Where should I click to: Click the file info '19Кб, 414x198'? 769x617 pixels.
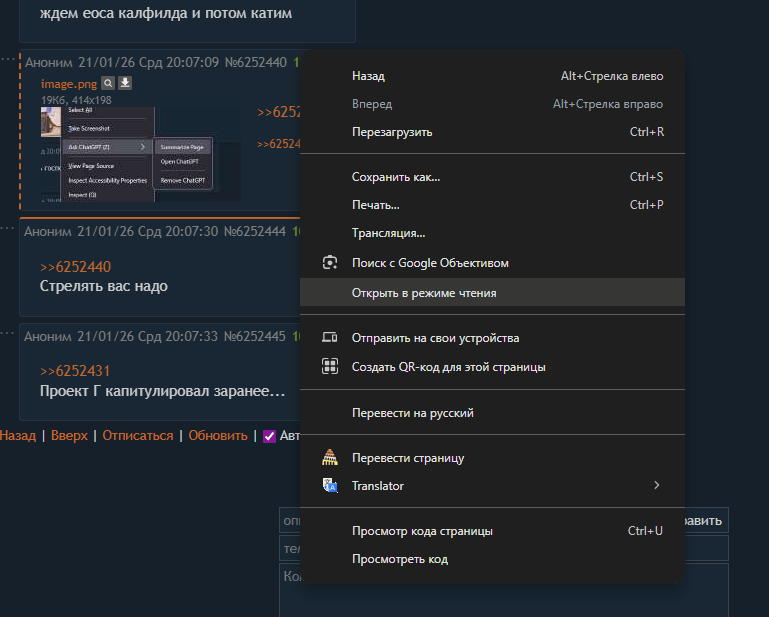[76, 100]
